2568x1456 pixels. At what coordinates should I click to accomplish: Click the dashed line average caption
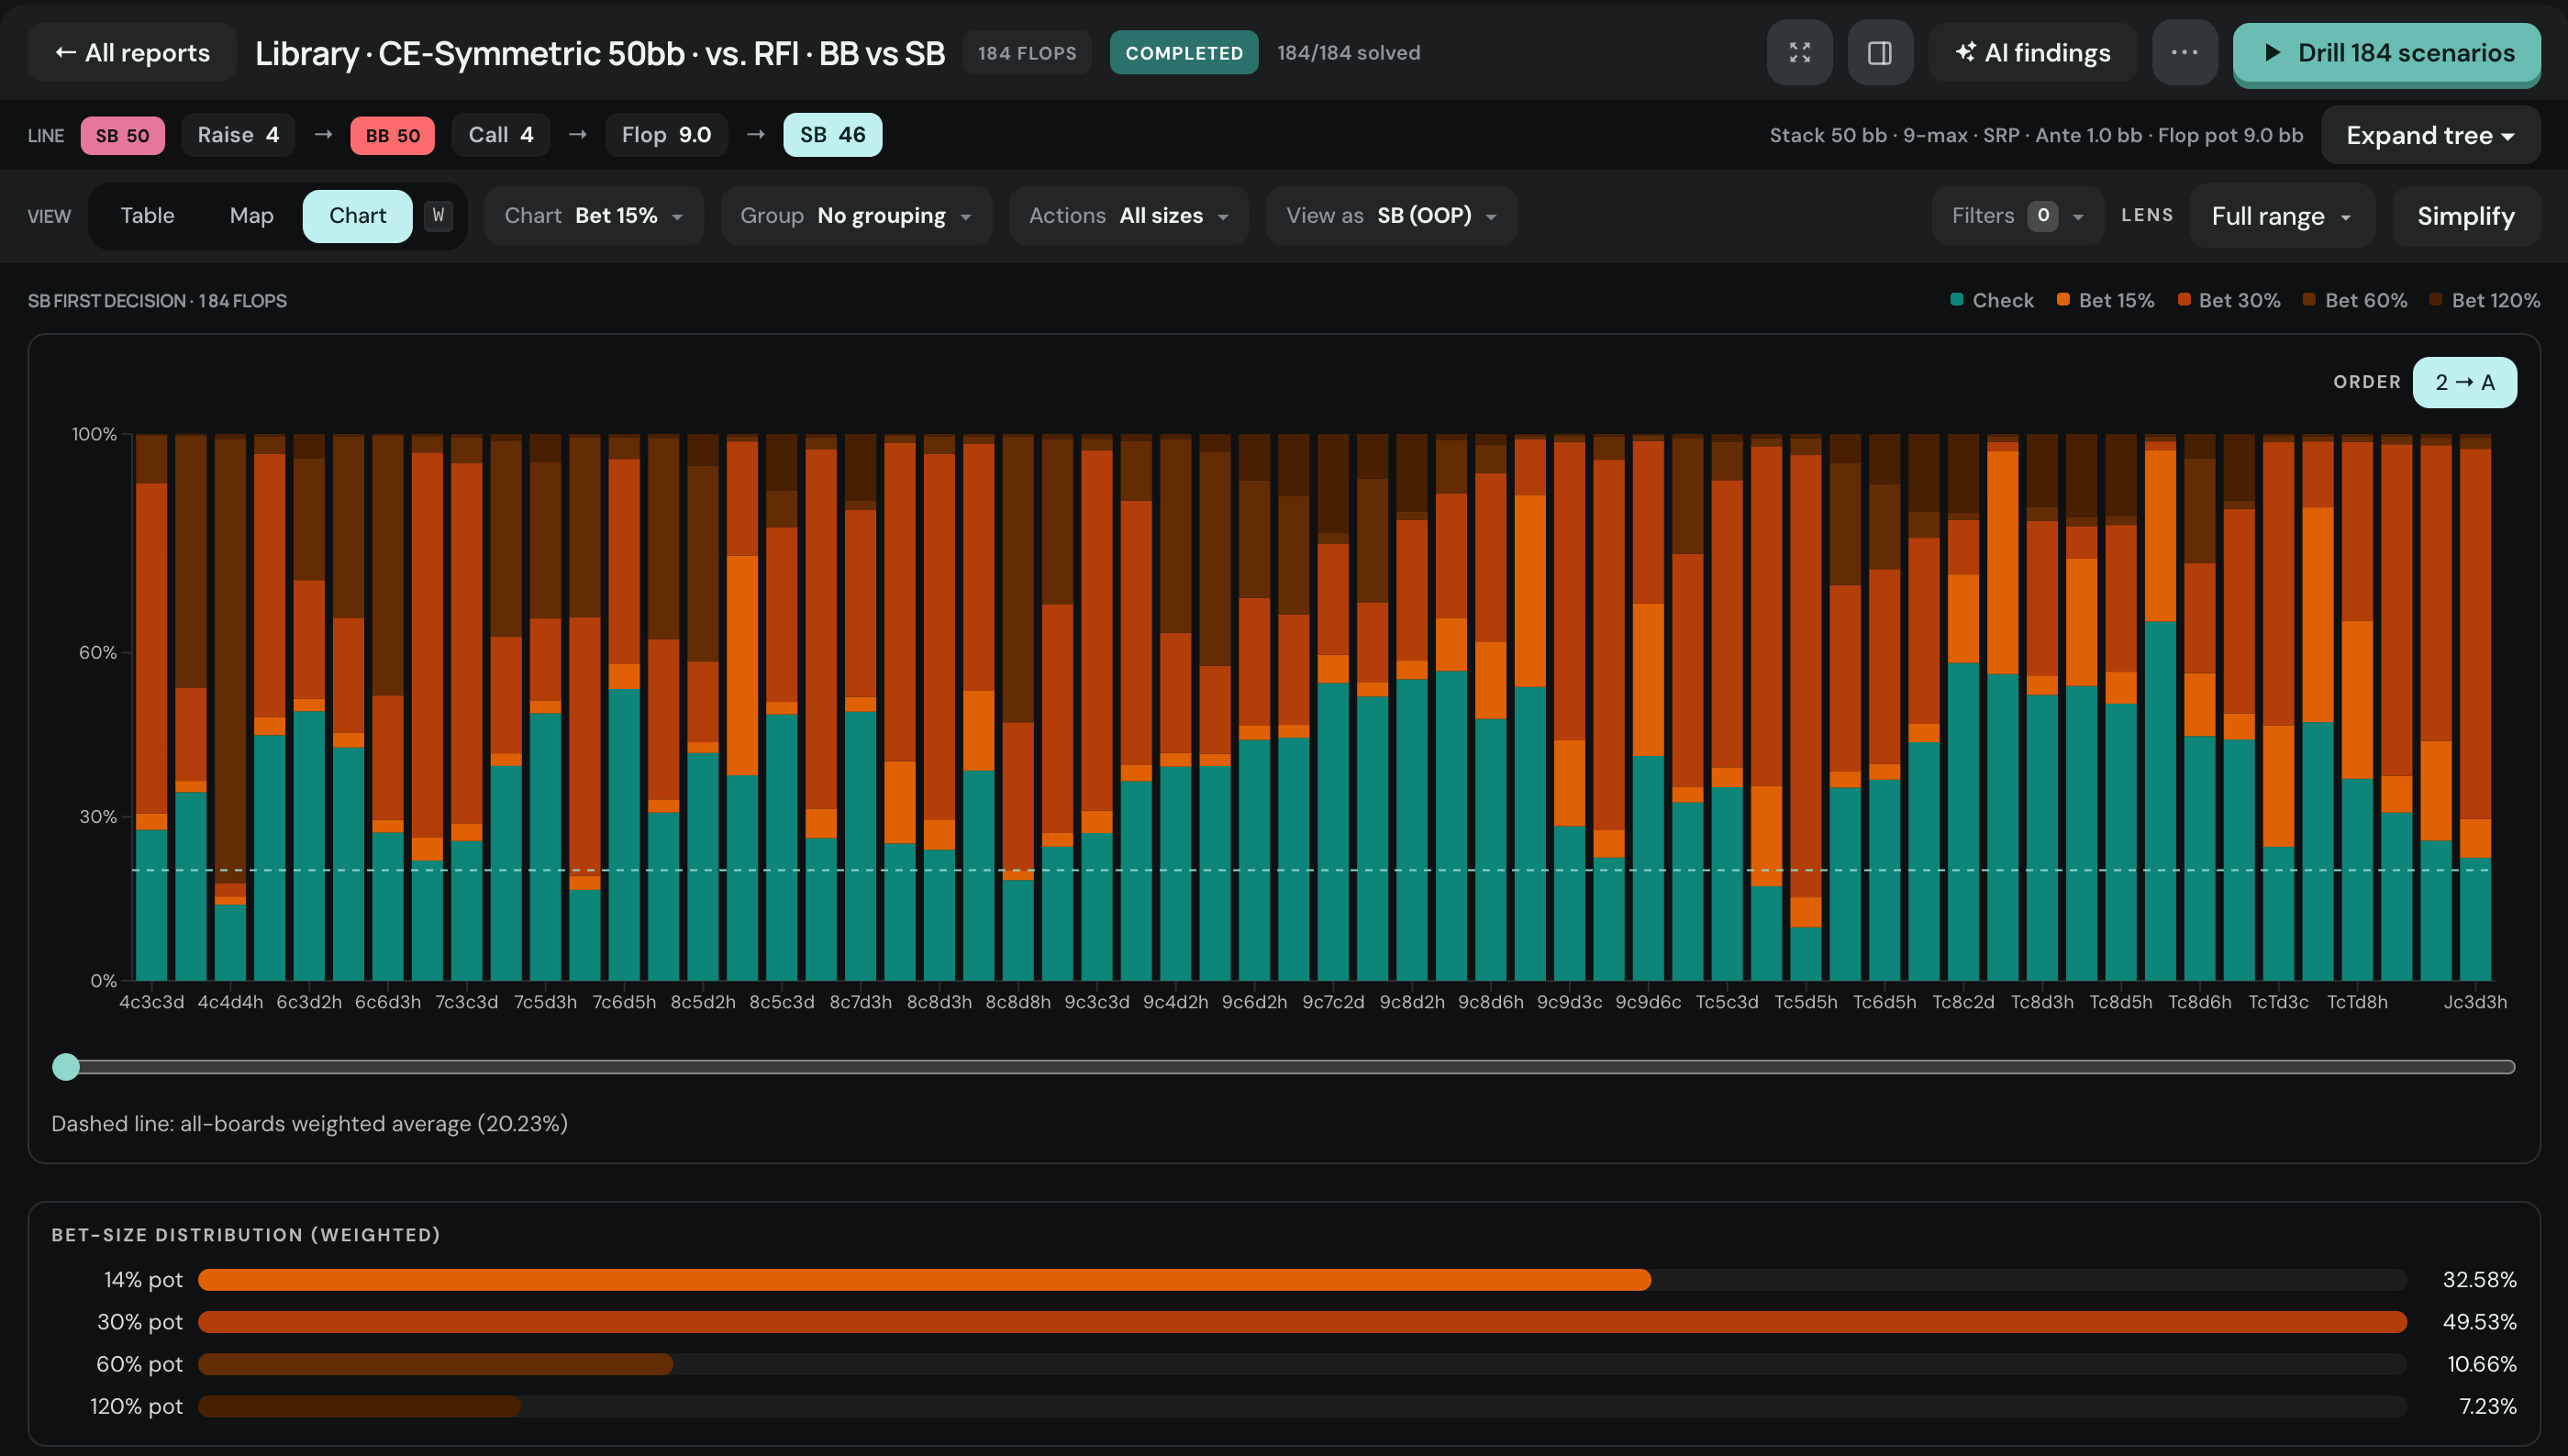[310, 1124]
